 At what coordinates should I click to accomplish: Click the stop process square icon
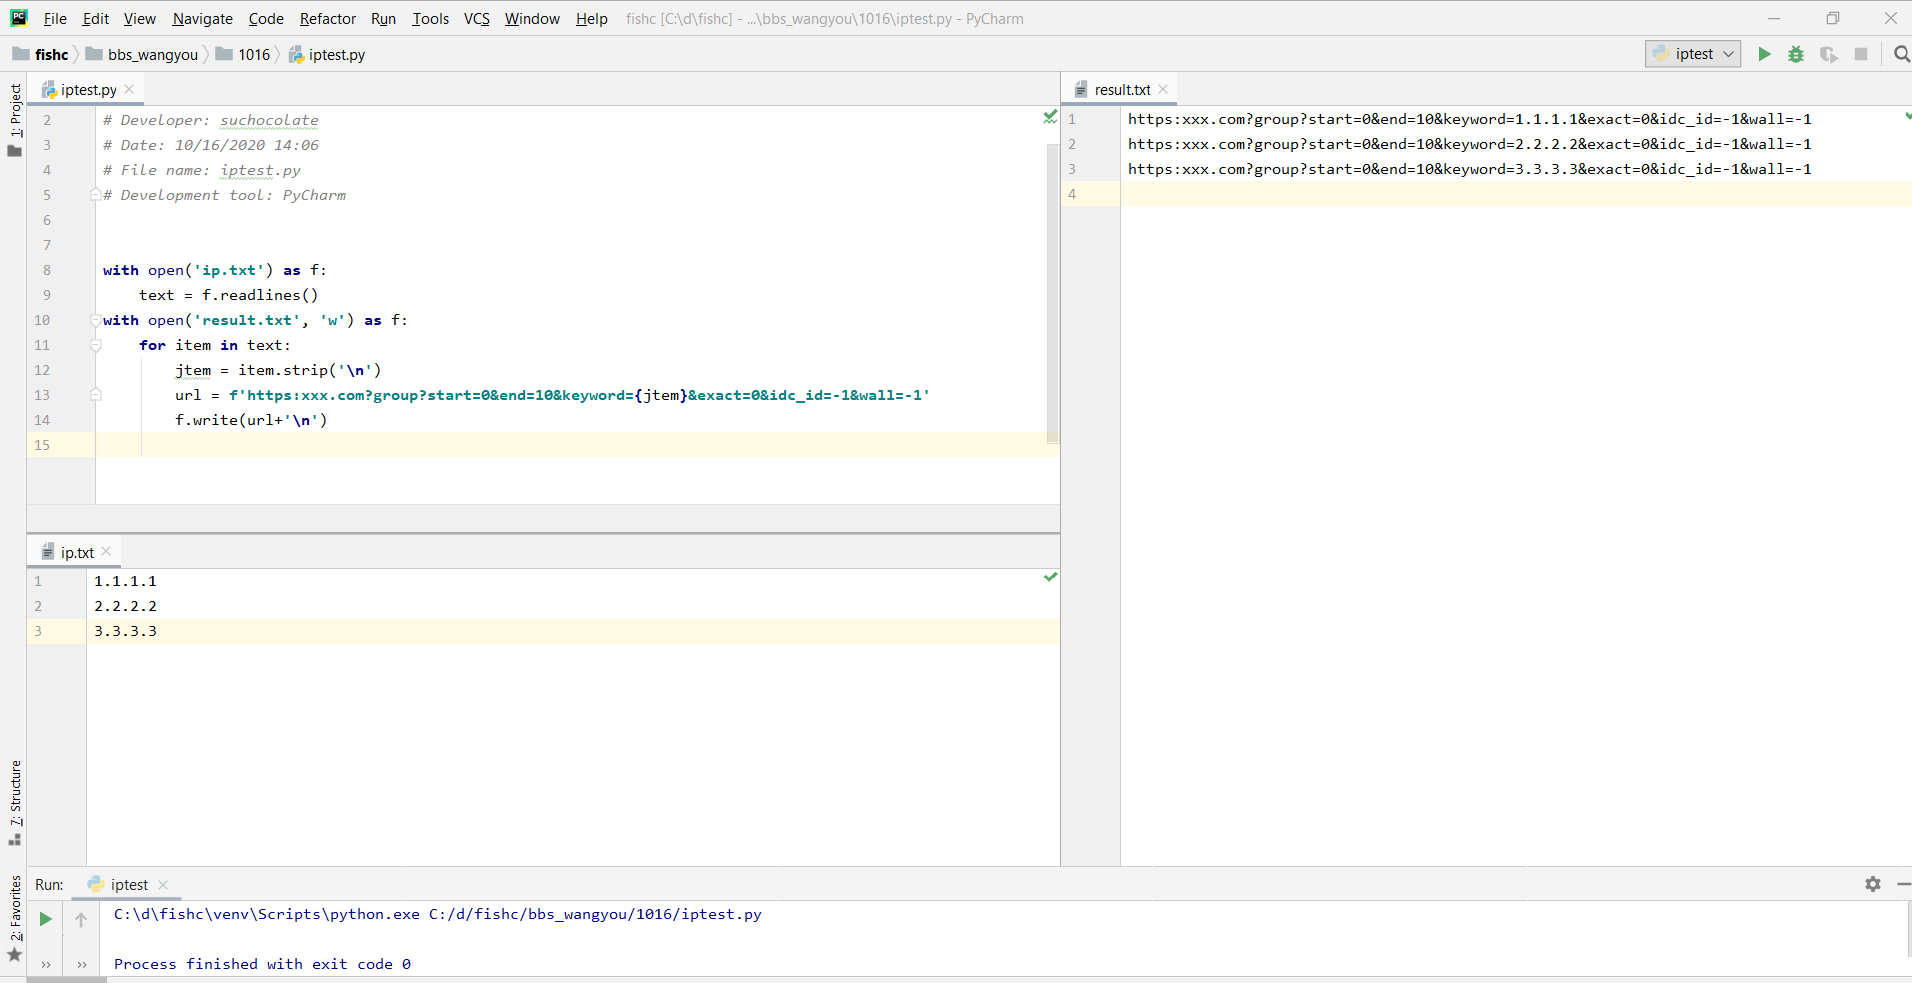pyautogui.click(x=1861, y=54)
